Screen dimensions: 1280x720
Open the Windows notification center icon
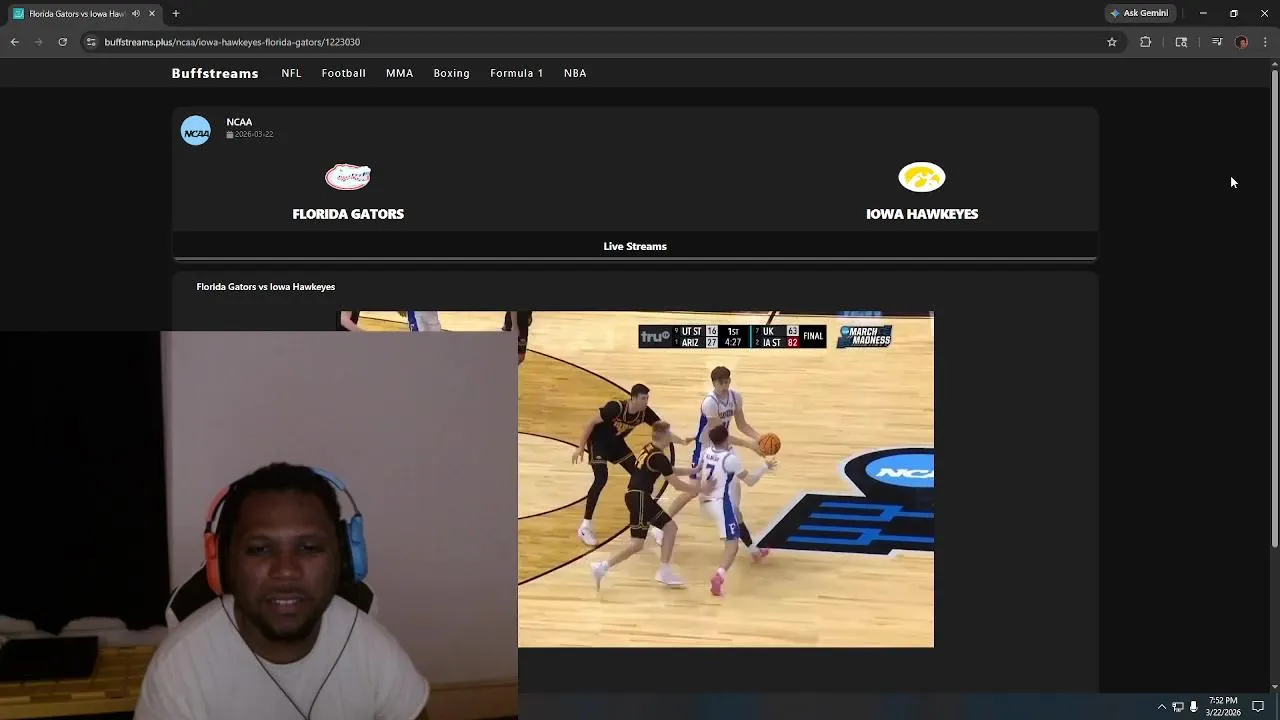(1259, 707)
